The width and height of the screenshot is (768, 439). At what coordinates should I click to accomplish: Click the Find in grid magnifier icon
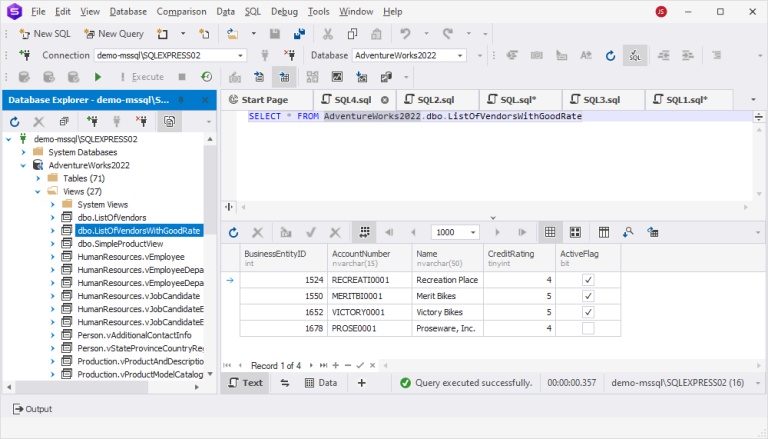tap(628, 232)
